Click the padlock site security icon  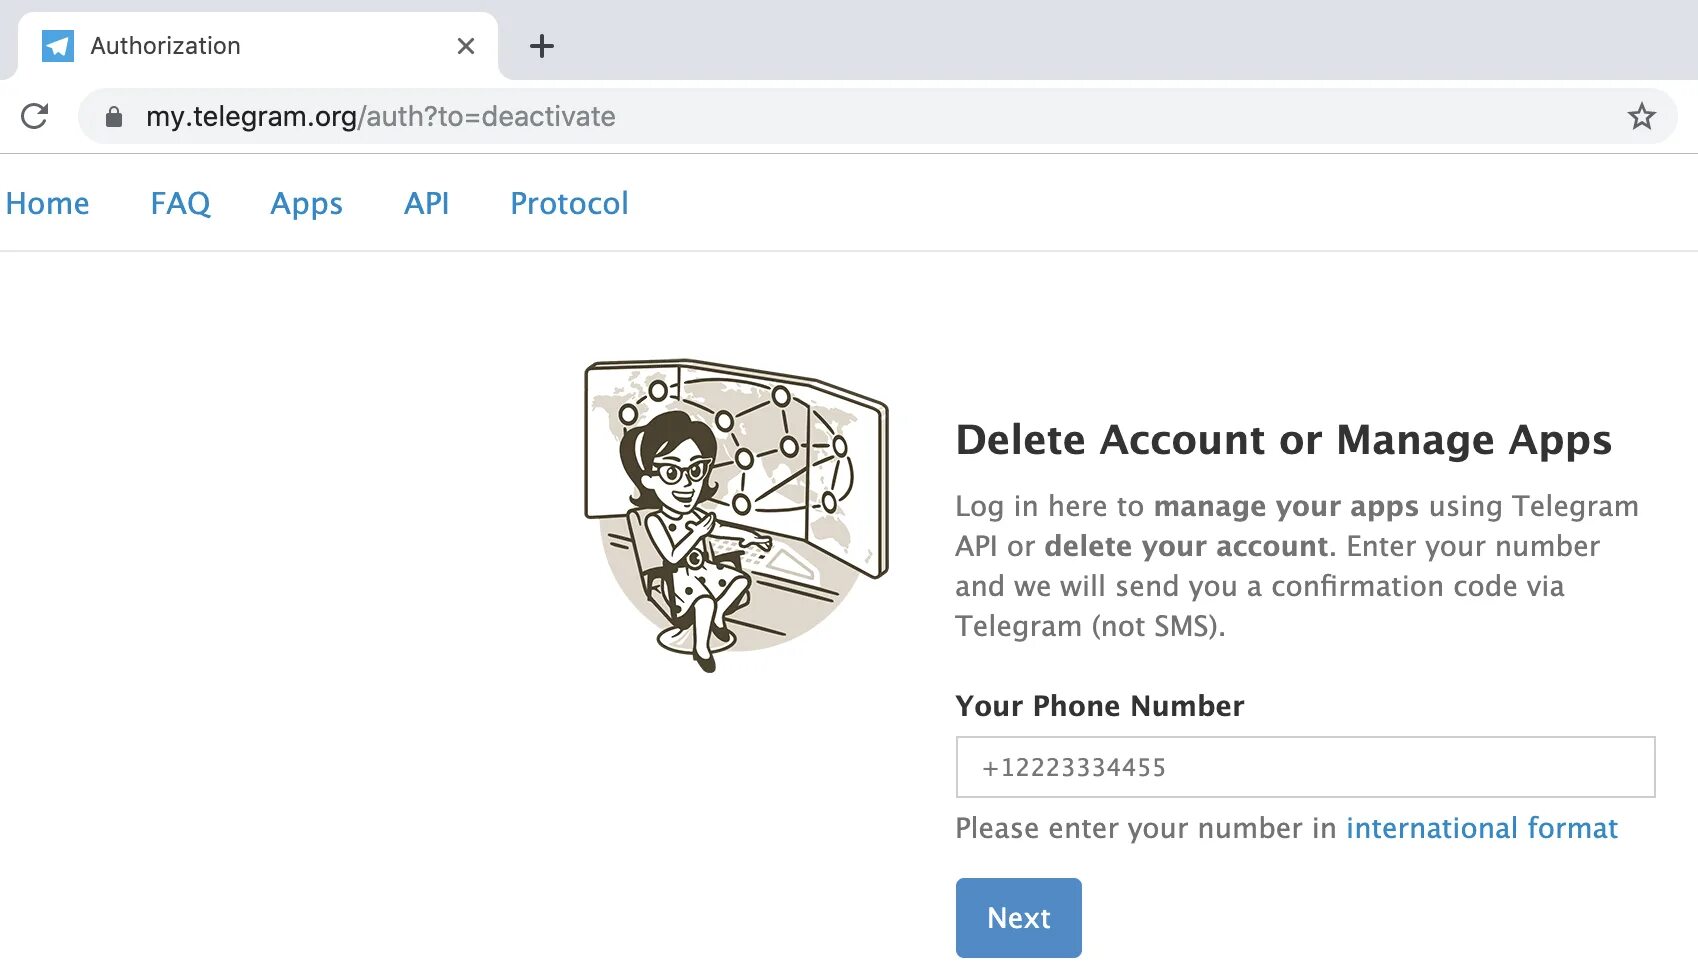pos(114,117)
